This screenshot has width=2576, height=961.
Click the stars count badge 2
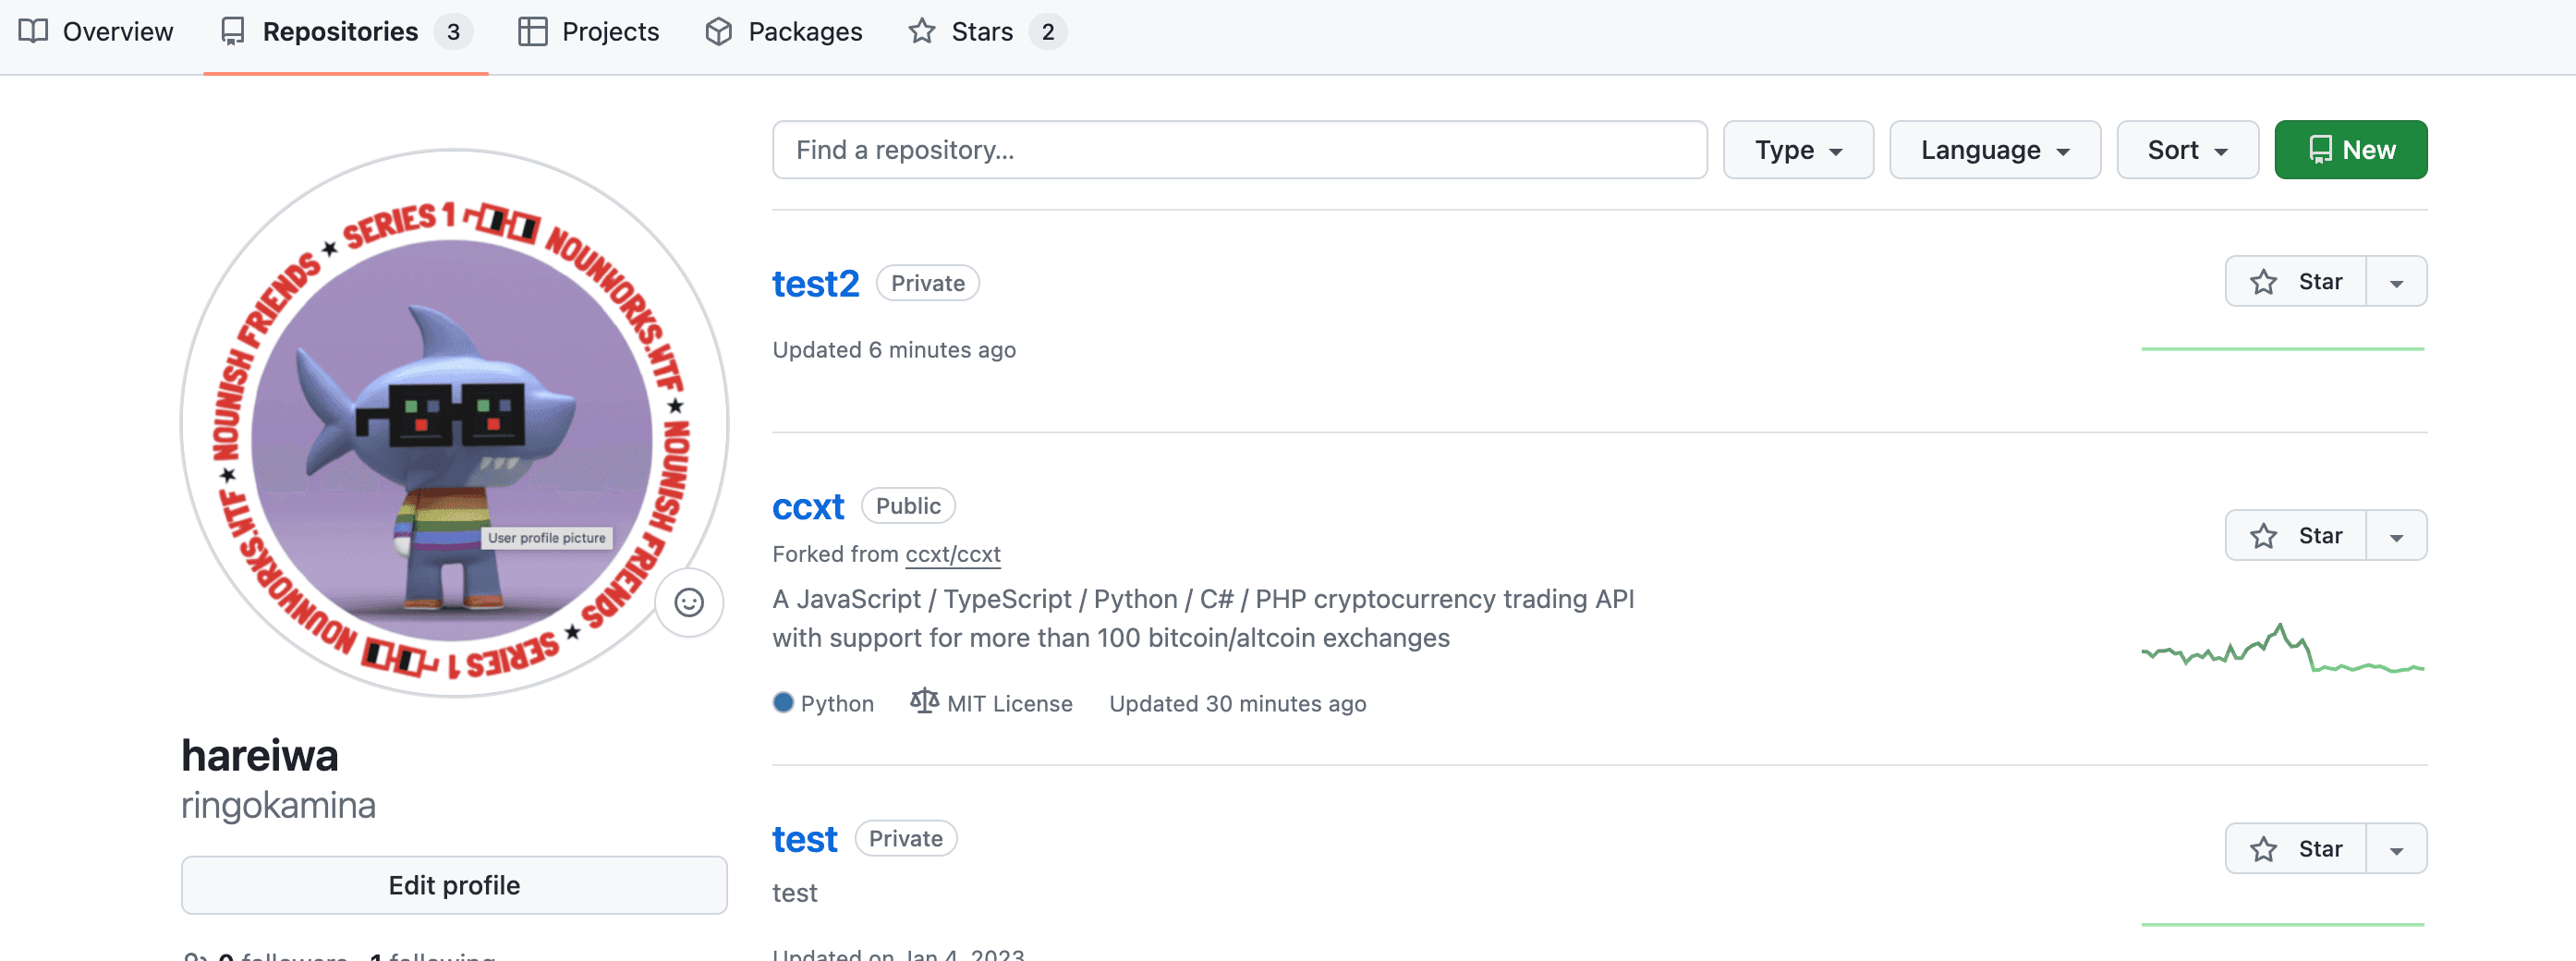pos(1047,32)
